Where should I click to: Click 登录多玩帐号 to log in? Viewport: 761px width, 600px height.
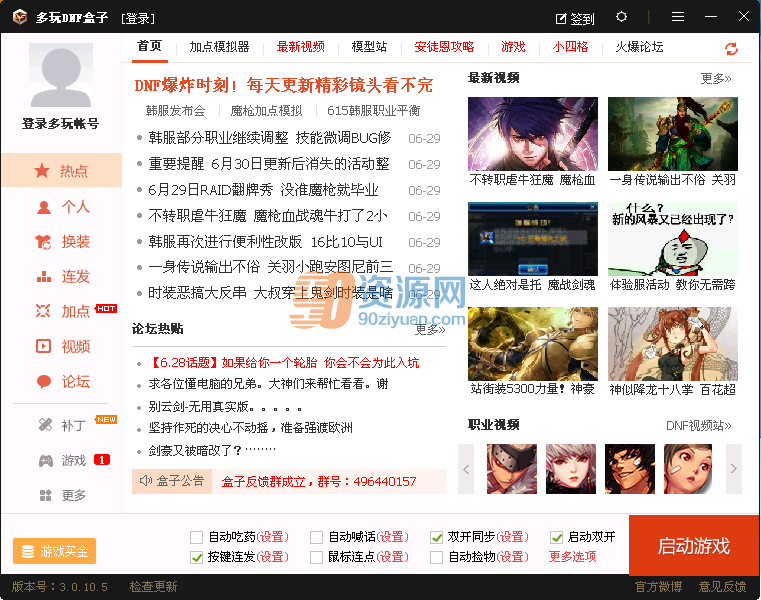61,124
